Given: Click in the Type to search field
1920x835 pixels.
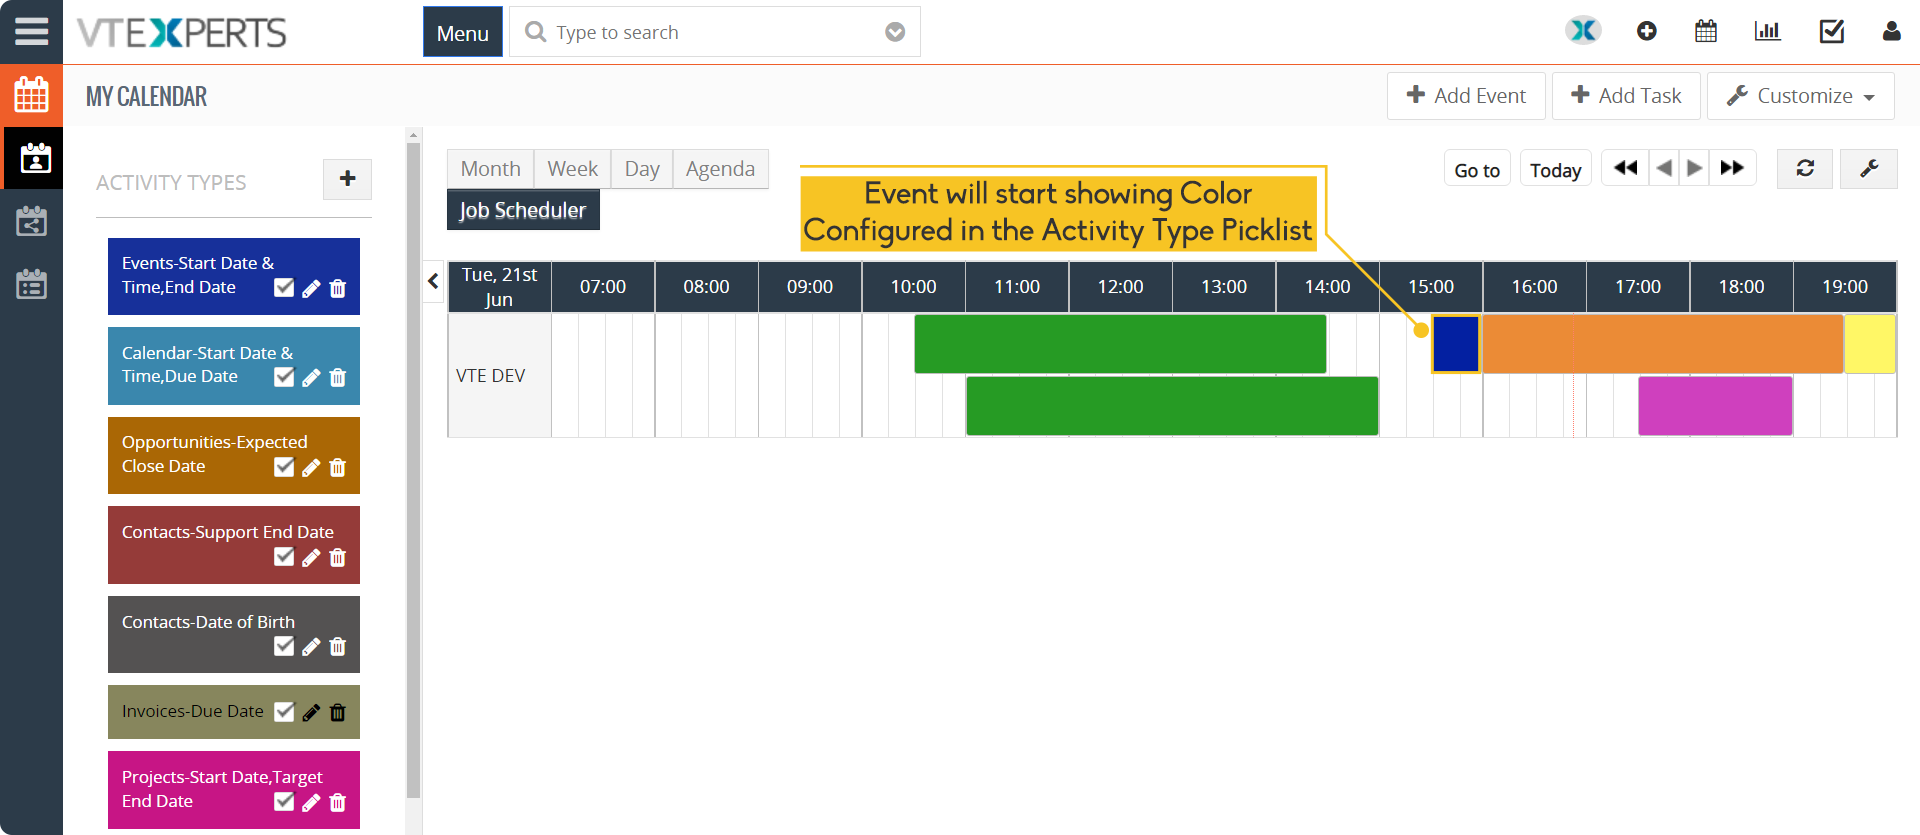Looking at the screenshot, I should pos(715,32).
